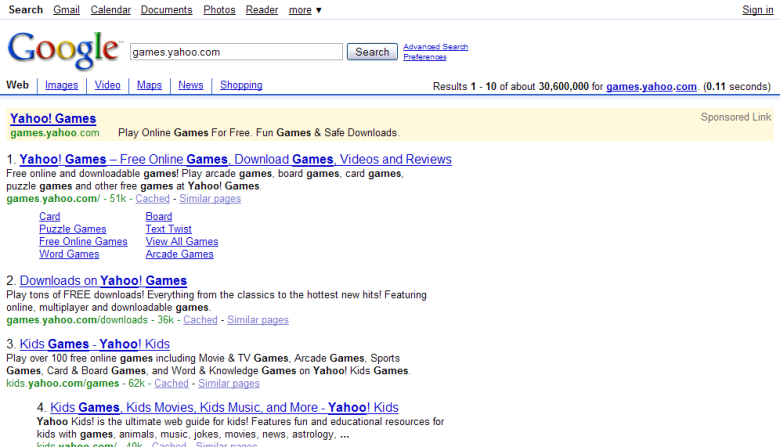Click the Sign in link
The height and width of the screenshot is (447, 780).
(758, 10)
